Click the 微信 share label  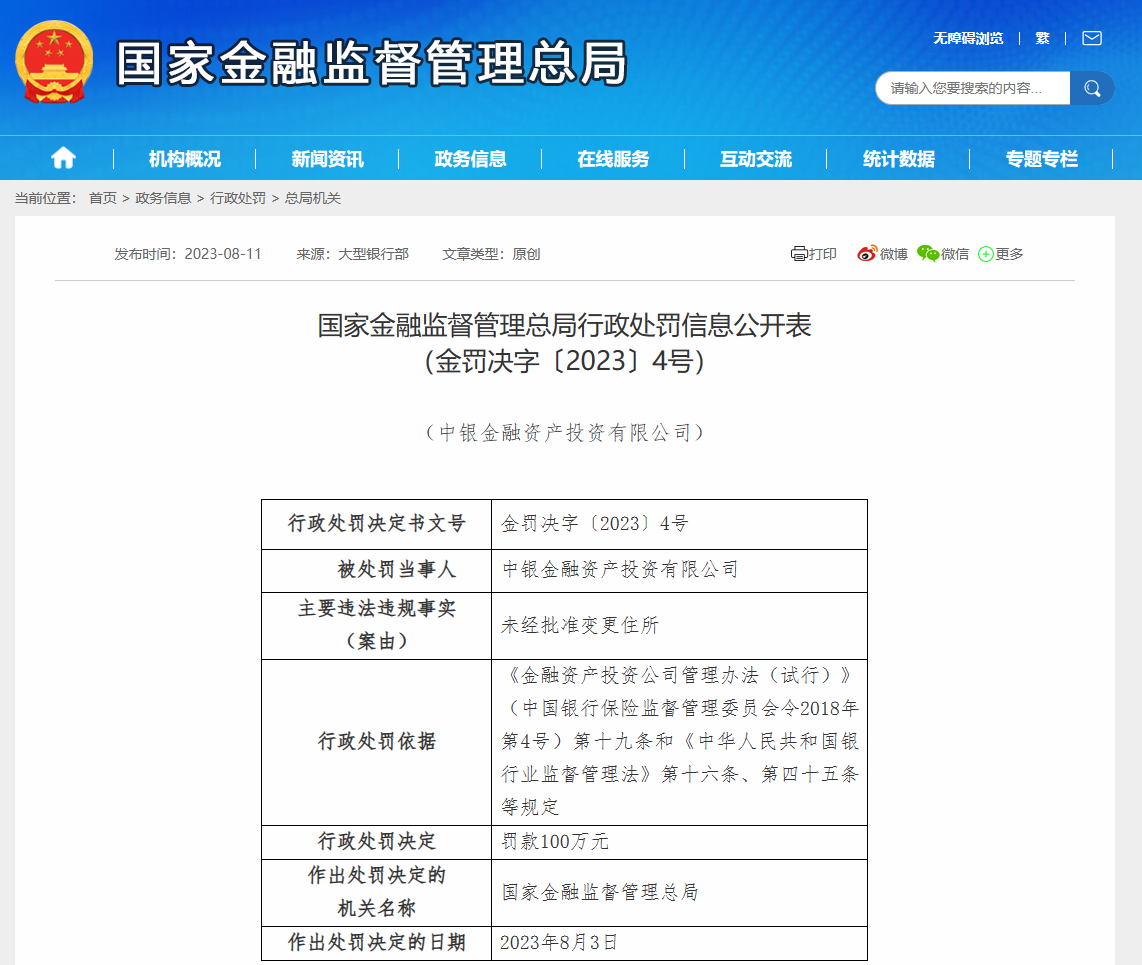955,253
